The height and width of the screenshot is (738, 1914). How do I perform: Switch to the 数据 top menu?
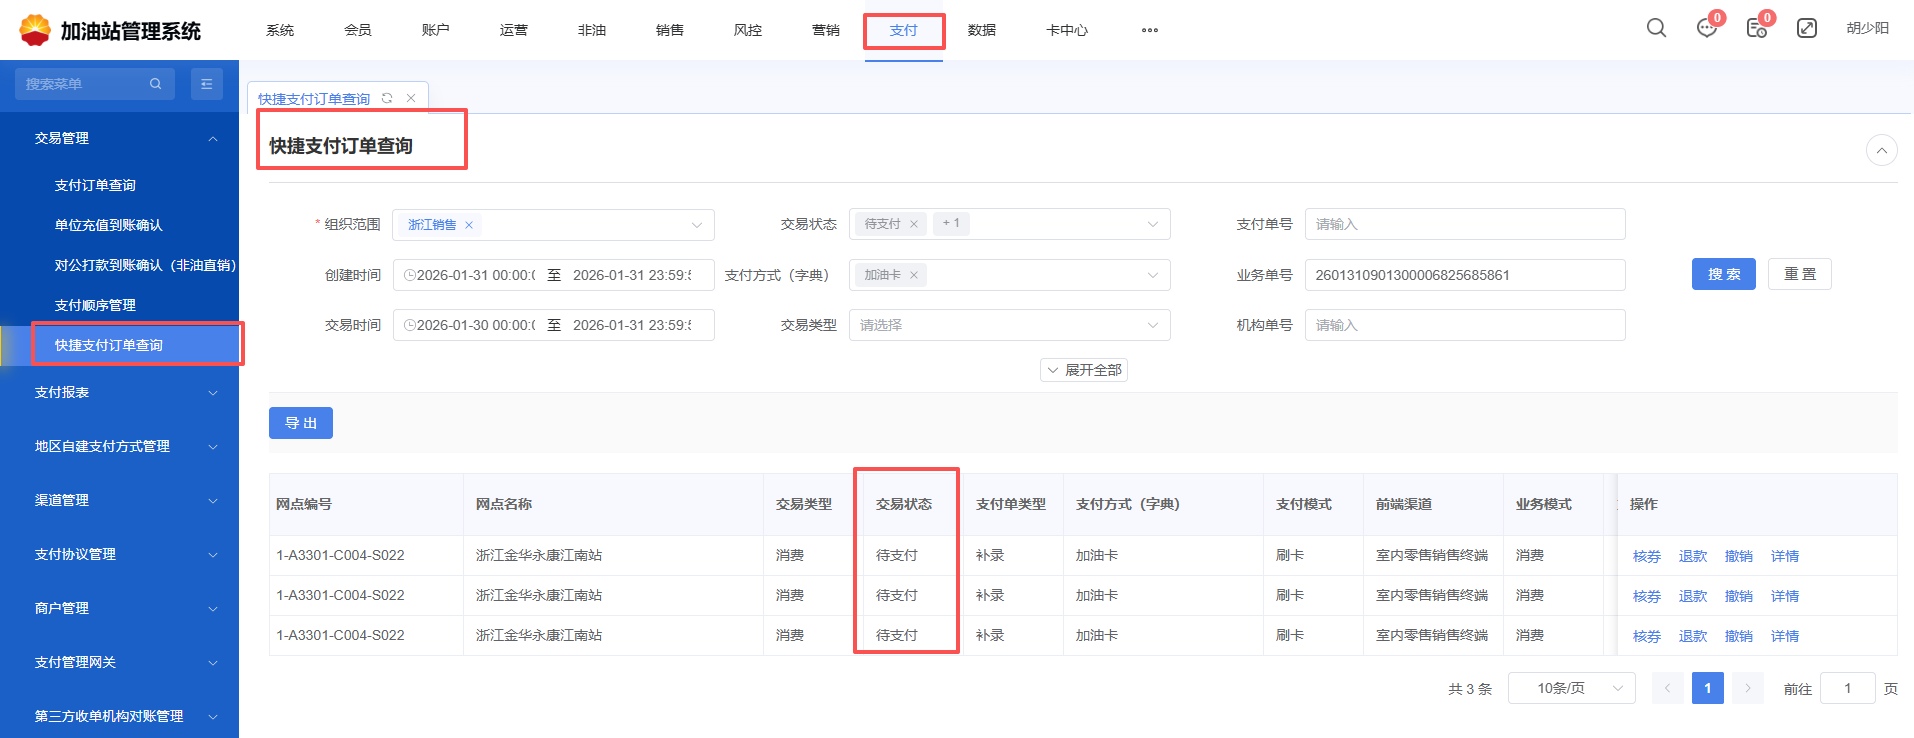click(x=981, y=30)
